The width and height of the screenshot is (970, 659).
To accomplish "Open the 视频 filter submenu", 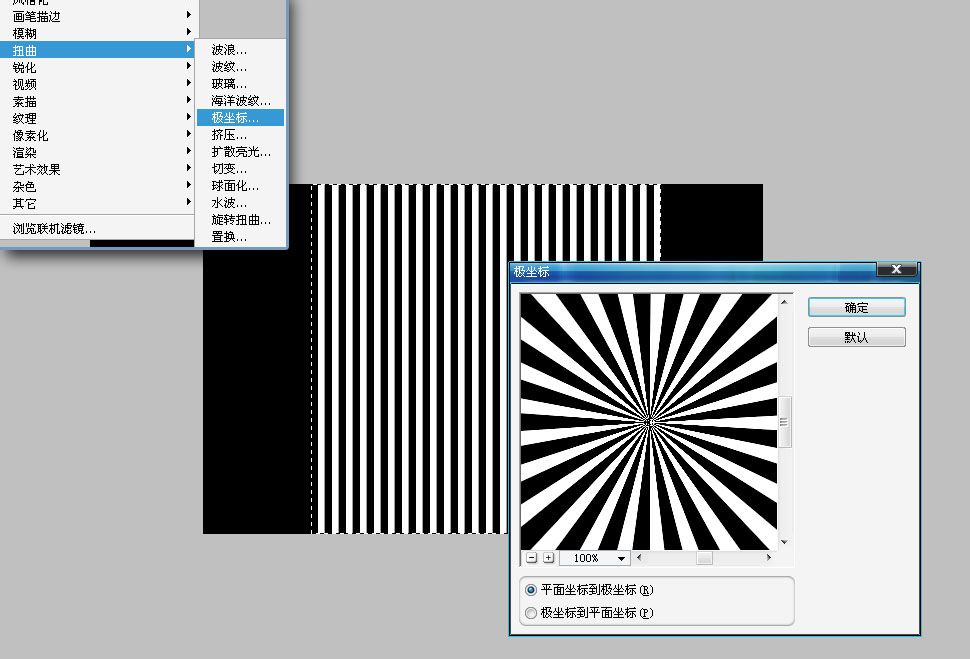I will [x=98, y=84].
